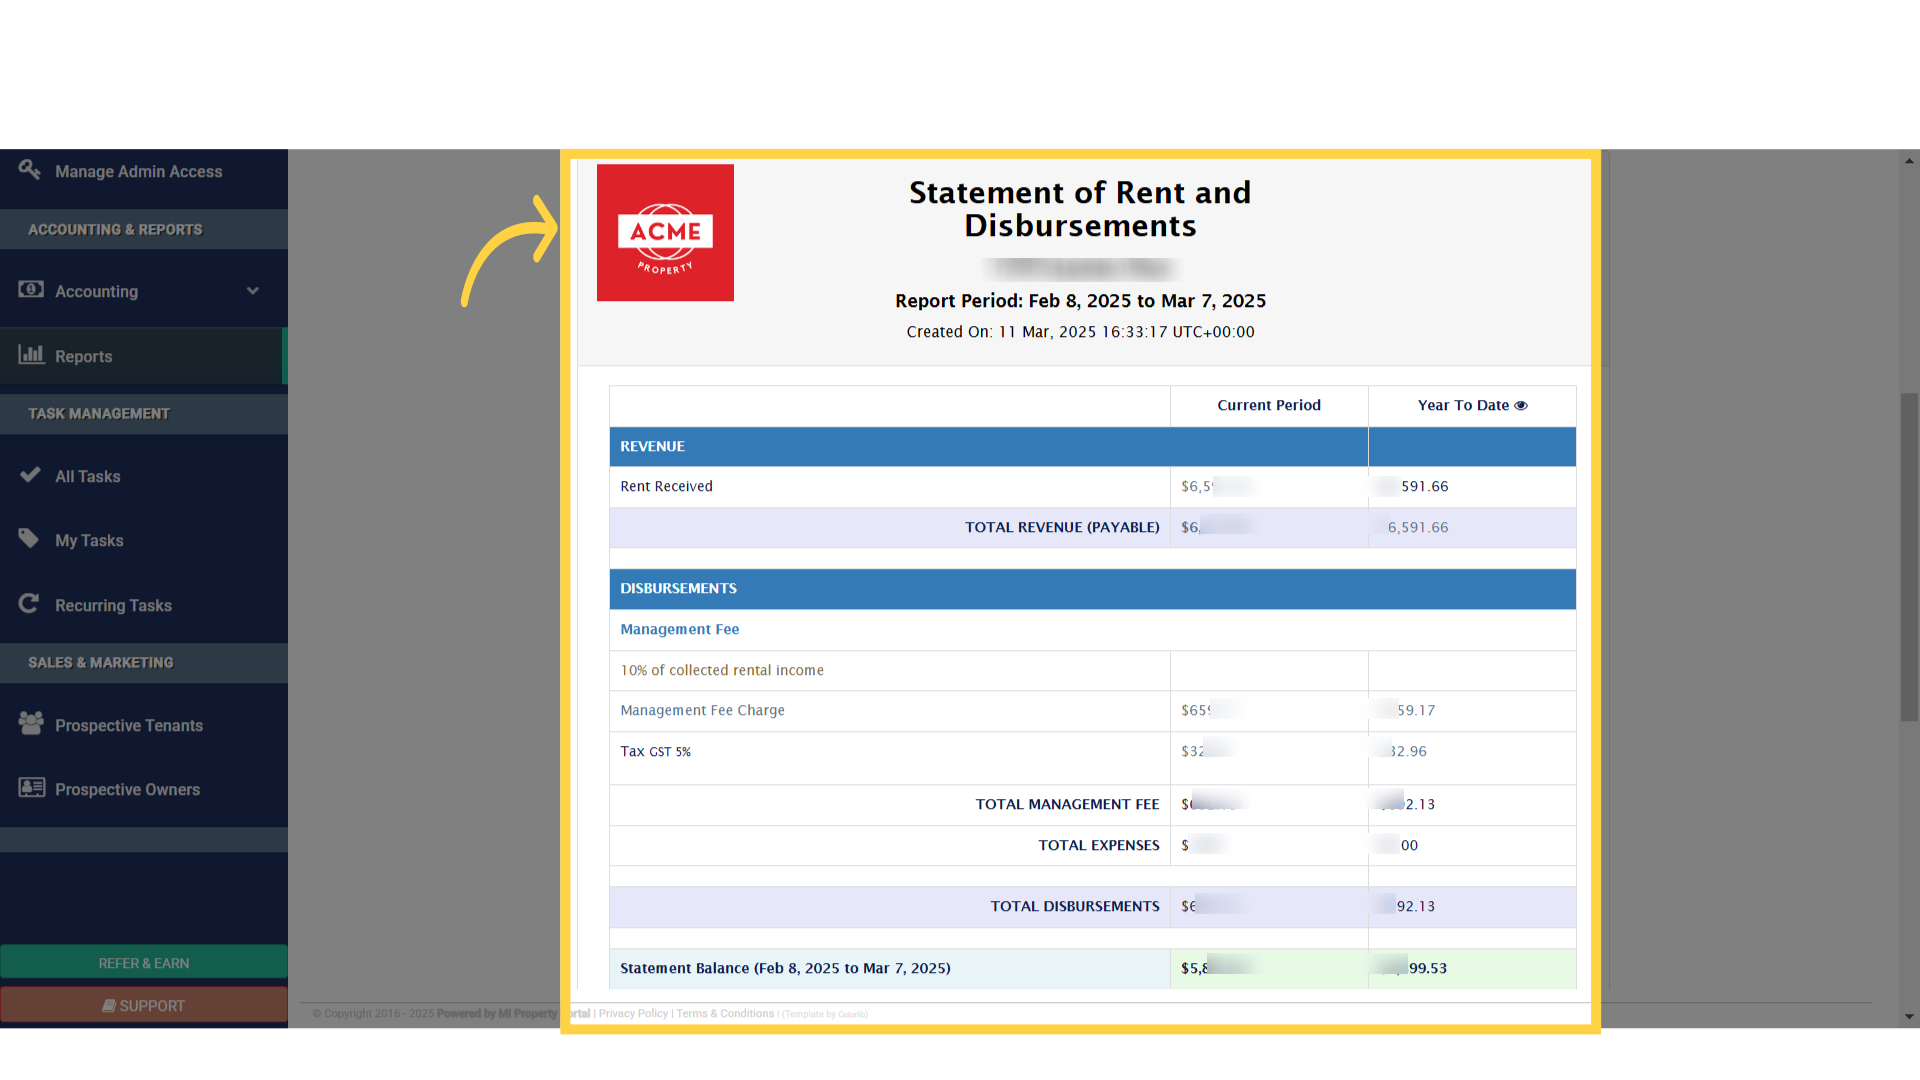Click the Statement of Rent and Disbursements title
1920x1080 pixels.
tap(1080, 209)
